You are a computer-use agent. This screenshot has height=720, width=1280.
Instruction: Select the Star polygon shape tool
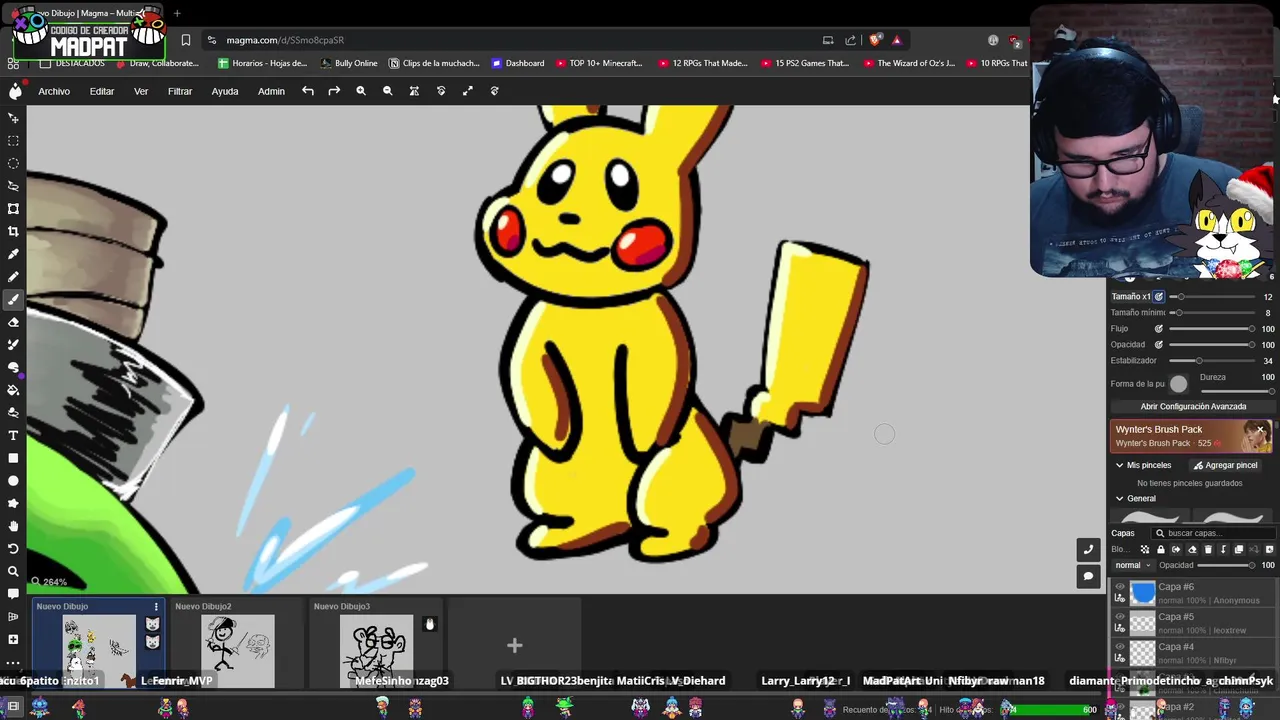[13, 503]
